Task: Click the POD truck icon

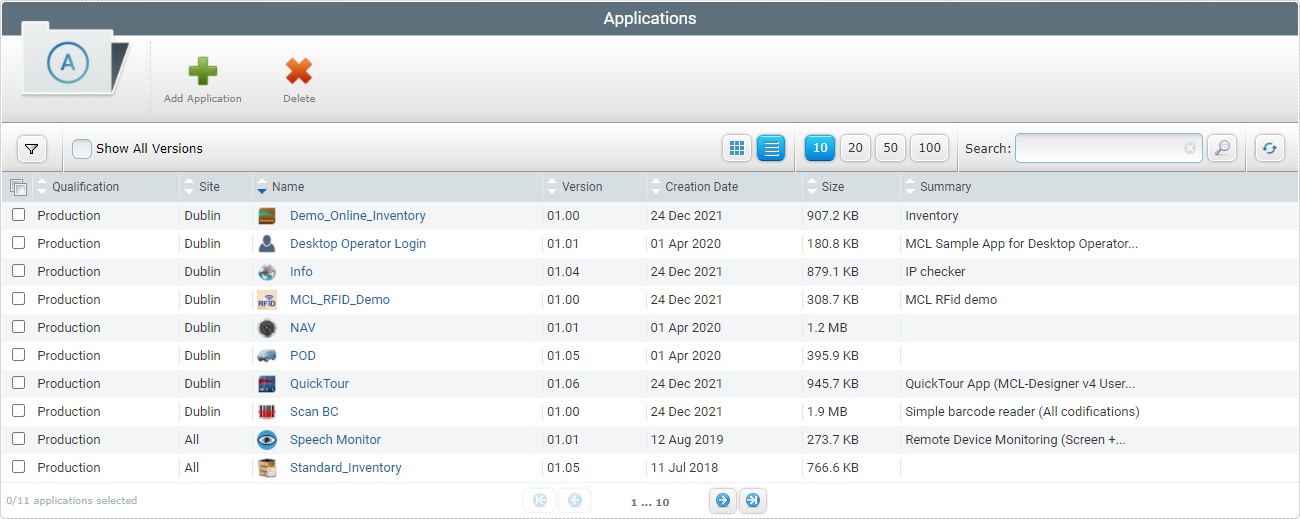Action: [x=267, y=356]
